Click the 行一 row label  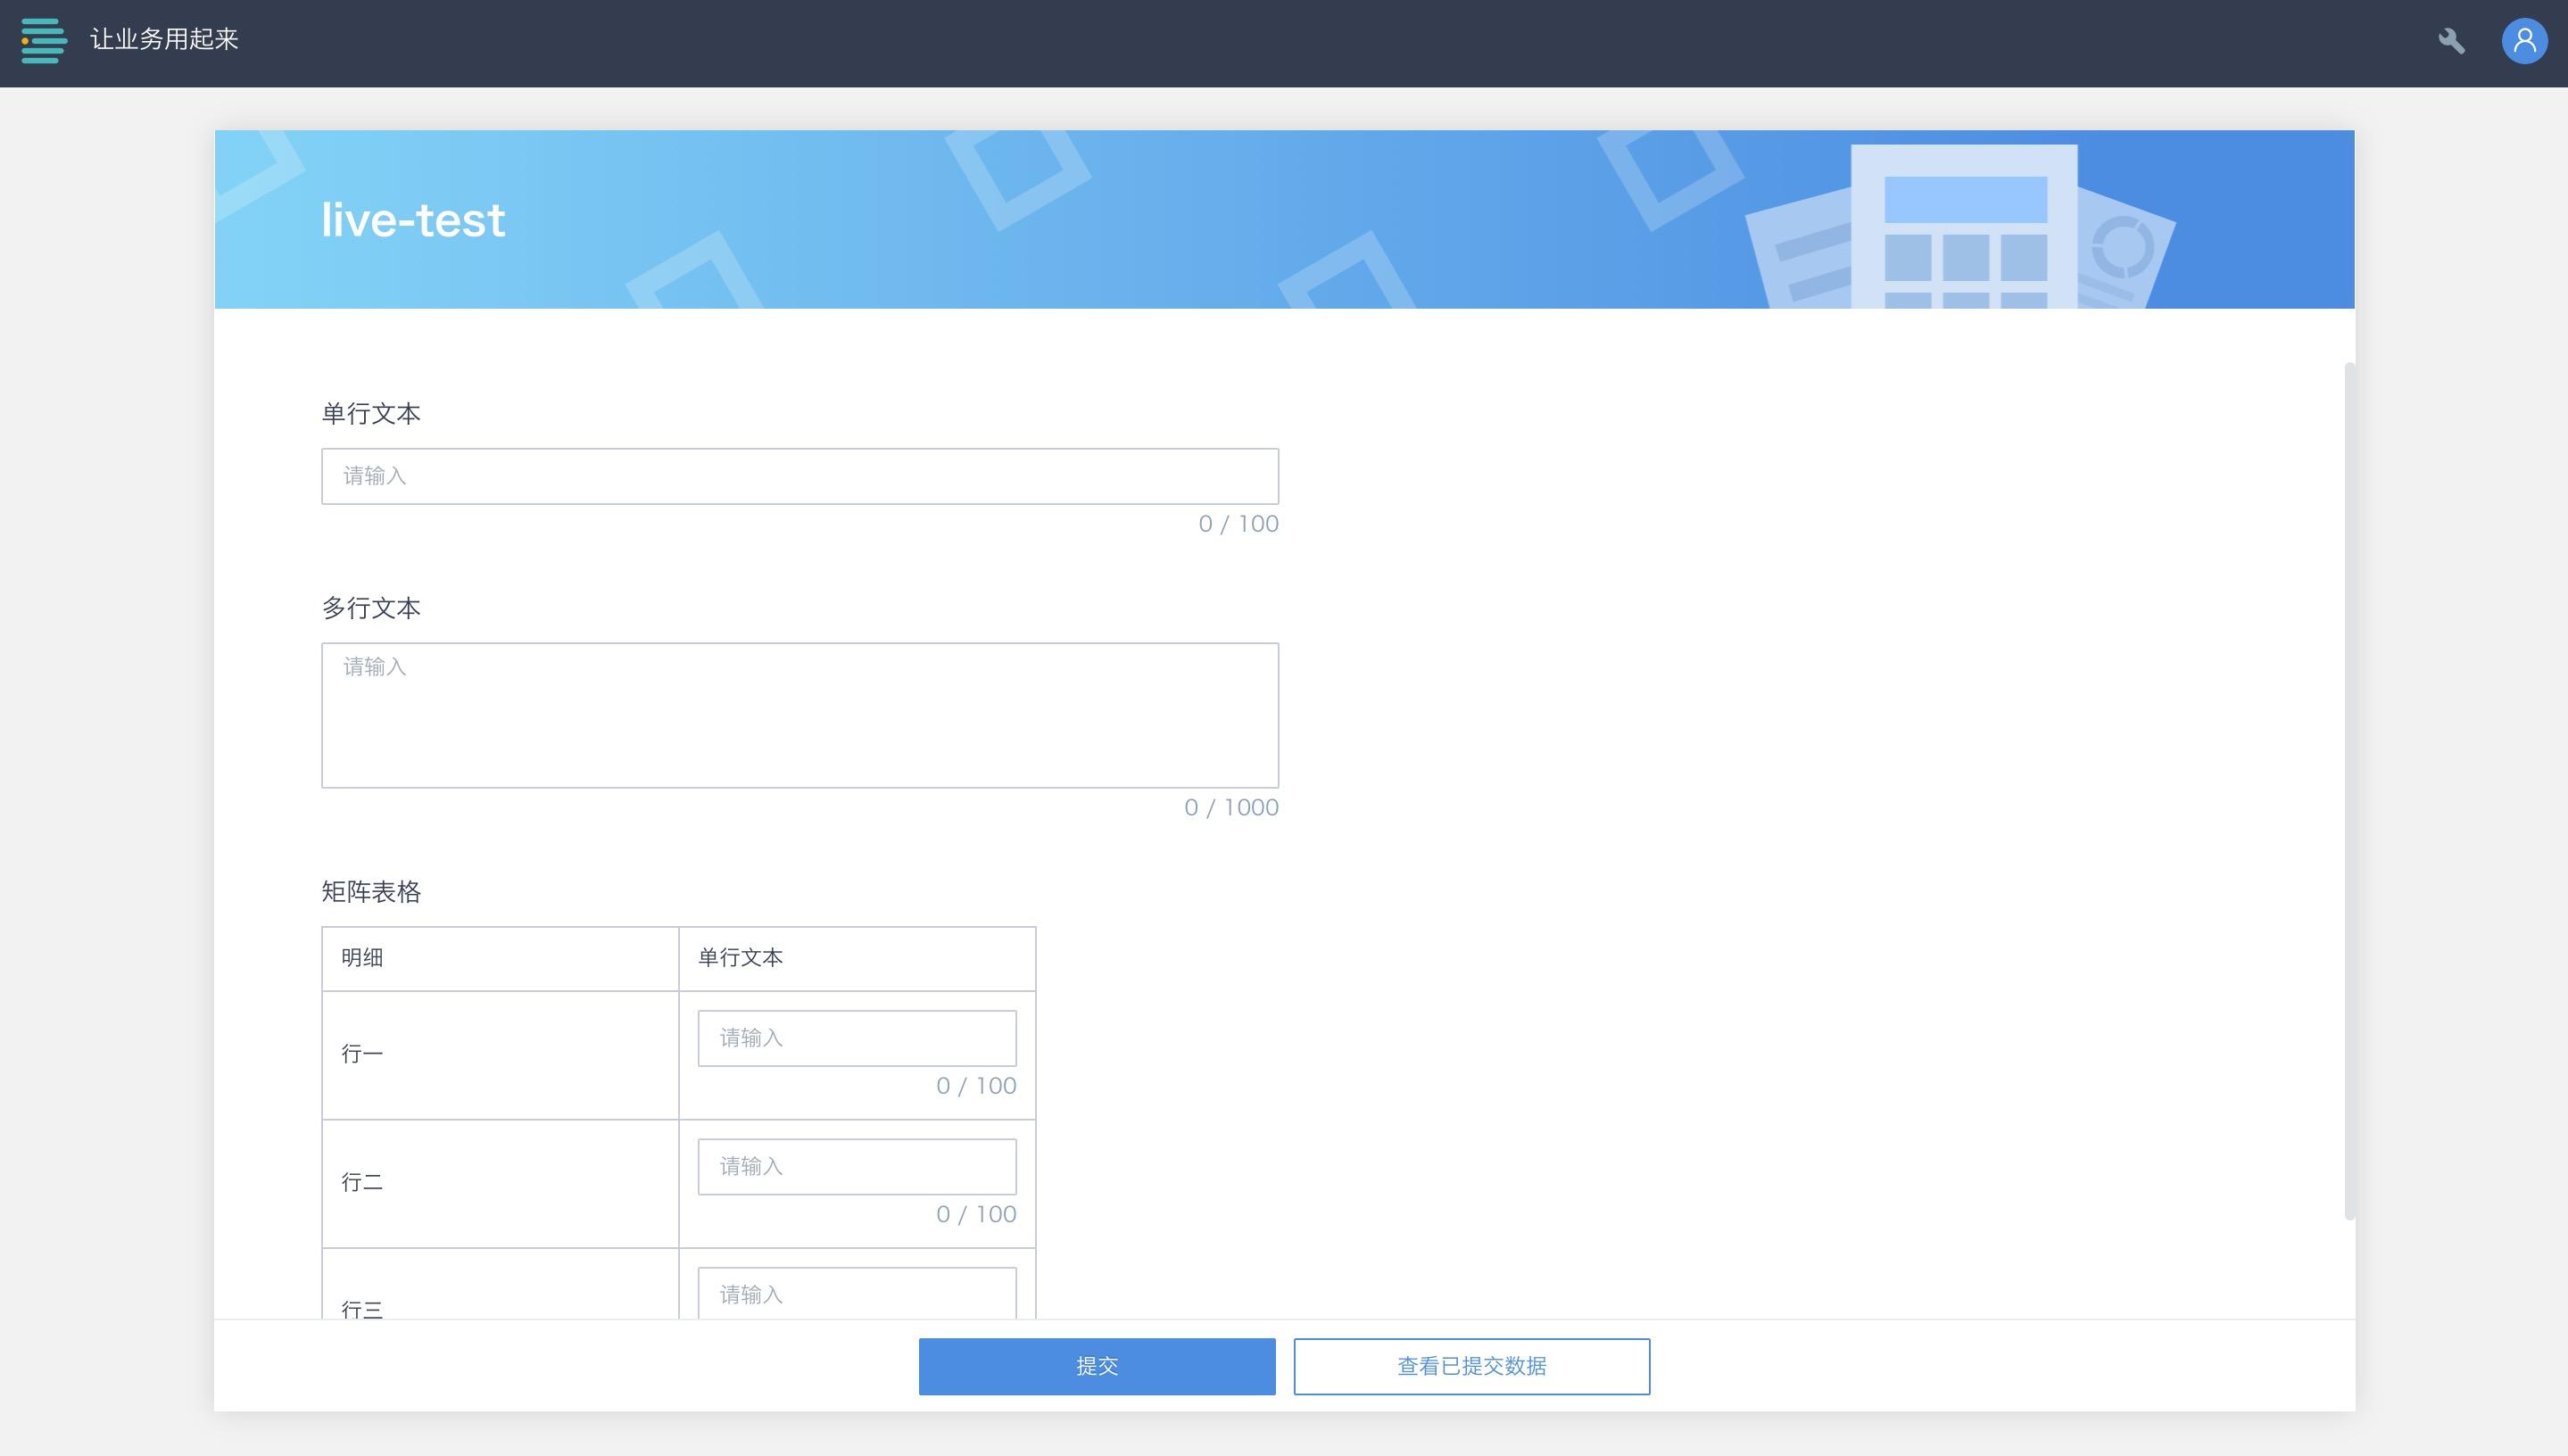(362, 1053)
